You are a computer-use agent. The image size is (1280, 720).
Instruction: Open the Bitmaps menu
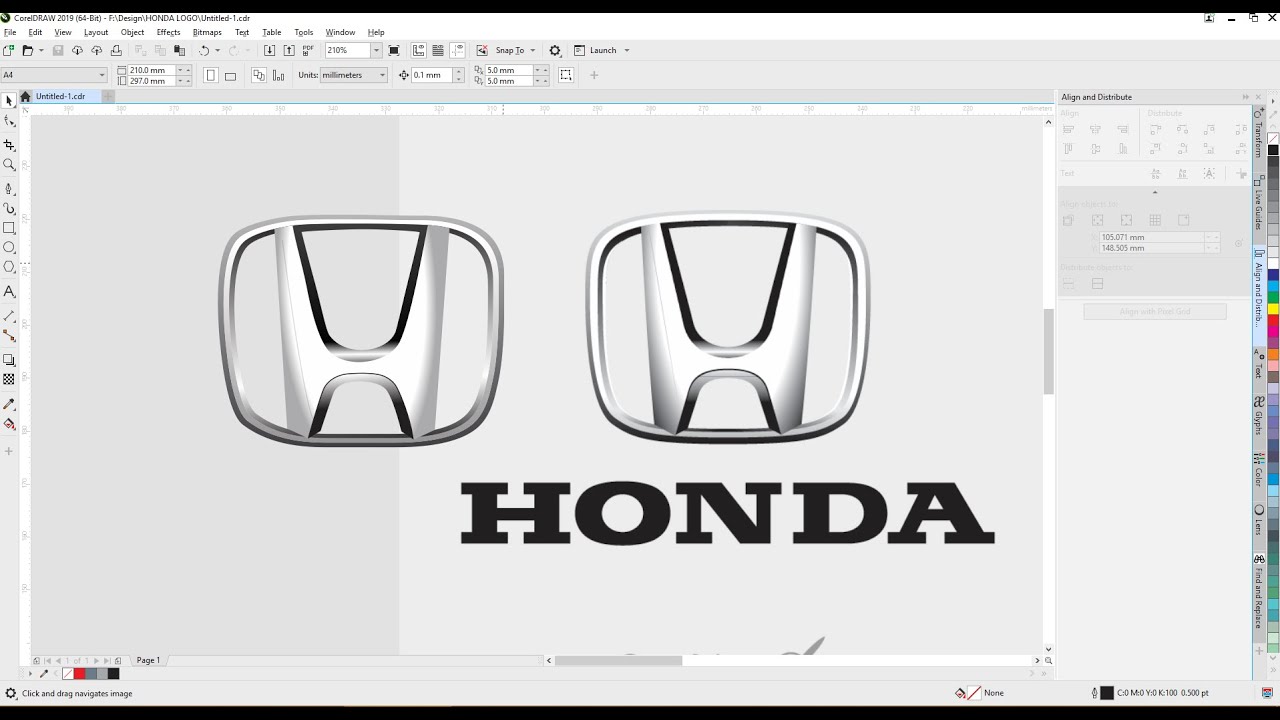point(207,32)
